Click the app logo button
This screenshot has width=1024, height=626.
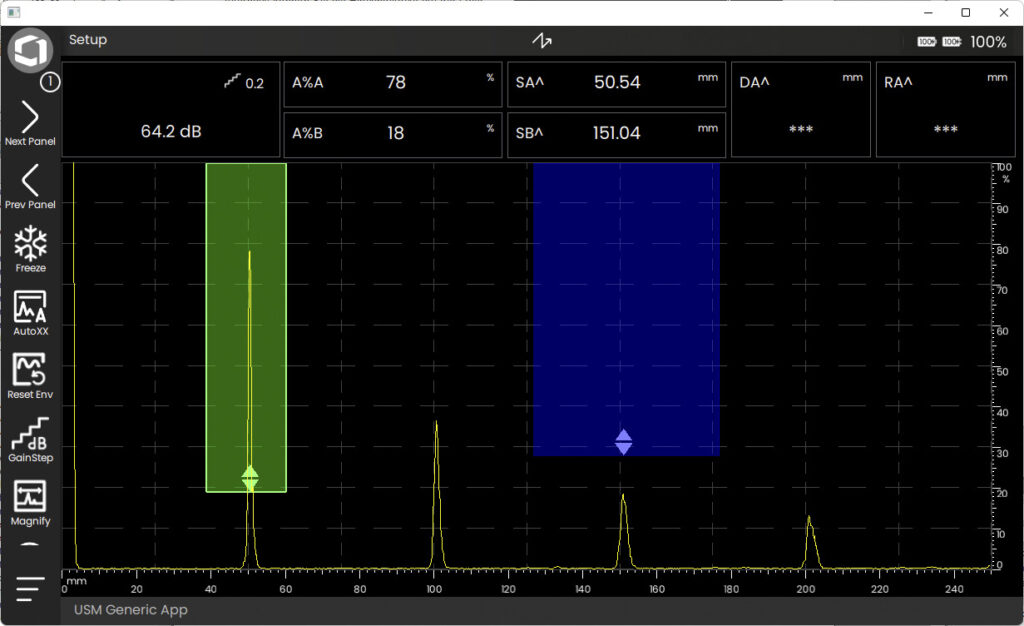30,50
